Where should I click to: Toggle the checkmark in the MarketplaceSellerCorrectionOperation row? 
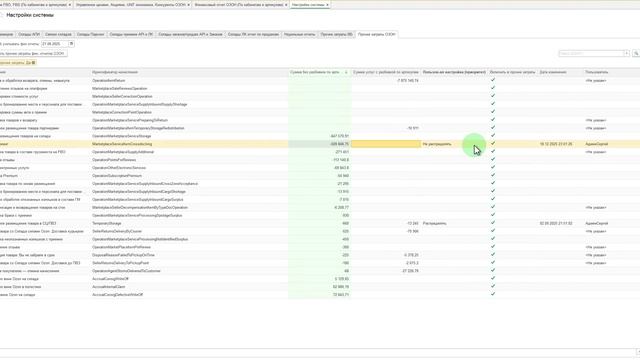493,96
